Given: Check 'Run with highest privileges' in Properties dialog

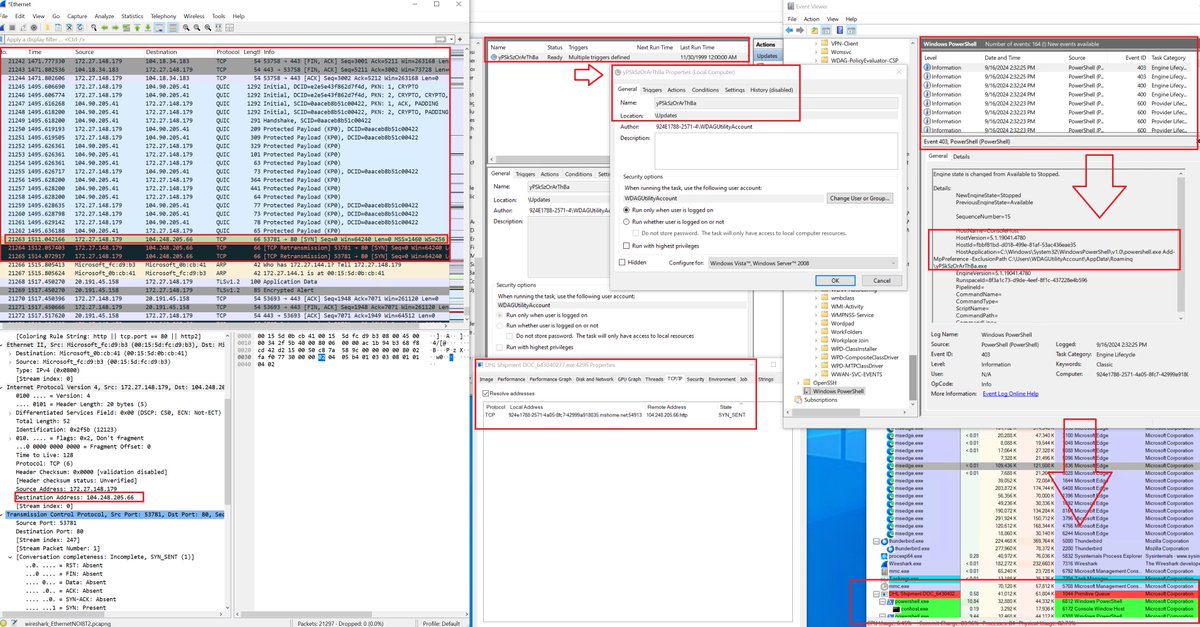Looking at the screenshot, I should pyautogui.click(x=626, y=246).
